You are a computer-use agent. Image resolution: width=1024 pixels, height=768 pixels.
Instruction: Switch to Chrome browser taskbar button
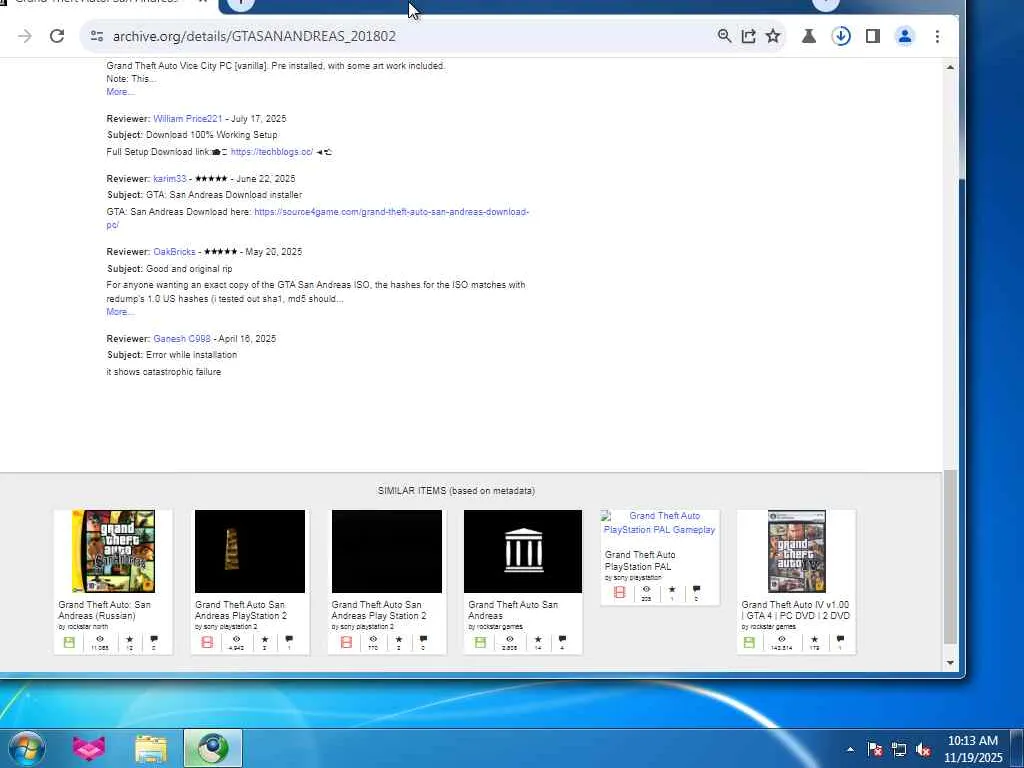coord(213,748)
